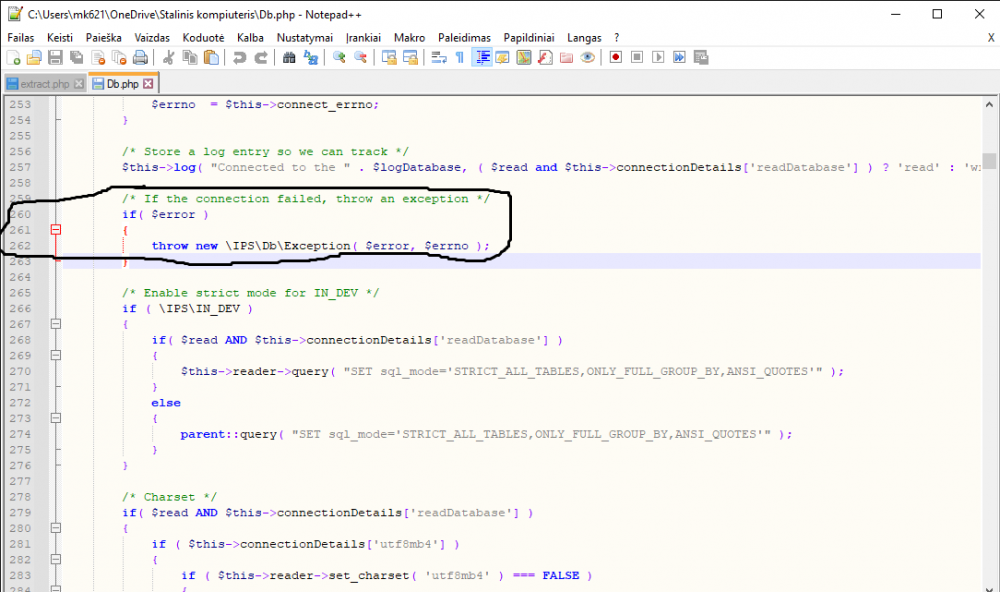The height and width of the screenshot is (592, 1000).
Task: Click the Run macro multiple times icon
Action: 679,57
